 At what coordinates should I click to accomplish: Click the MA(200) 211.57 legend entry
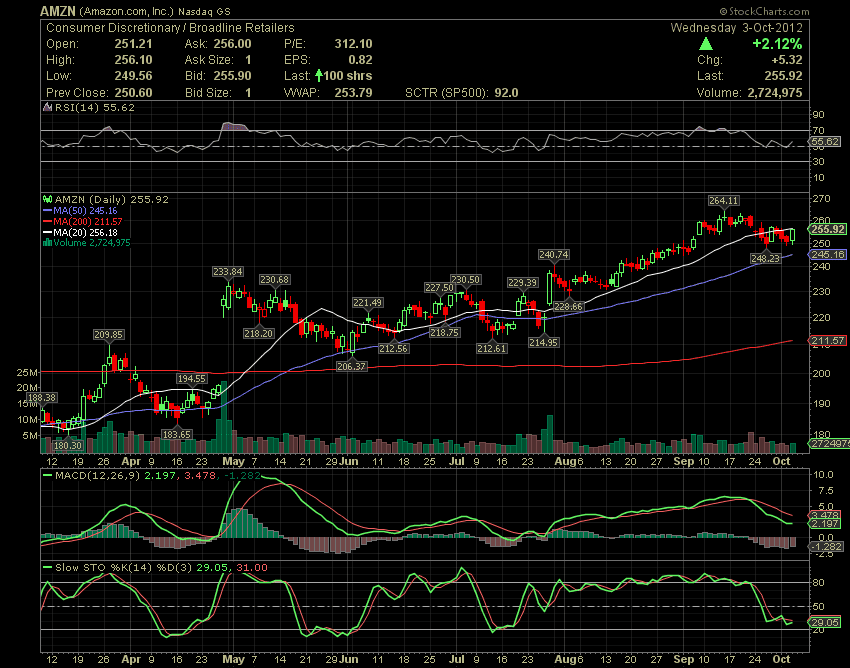[88, 221]
